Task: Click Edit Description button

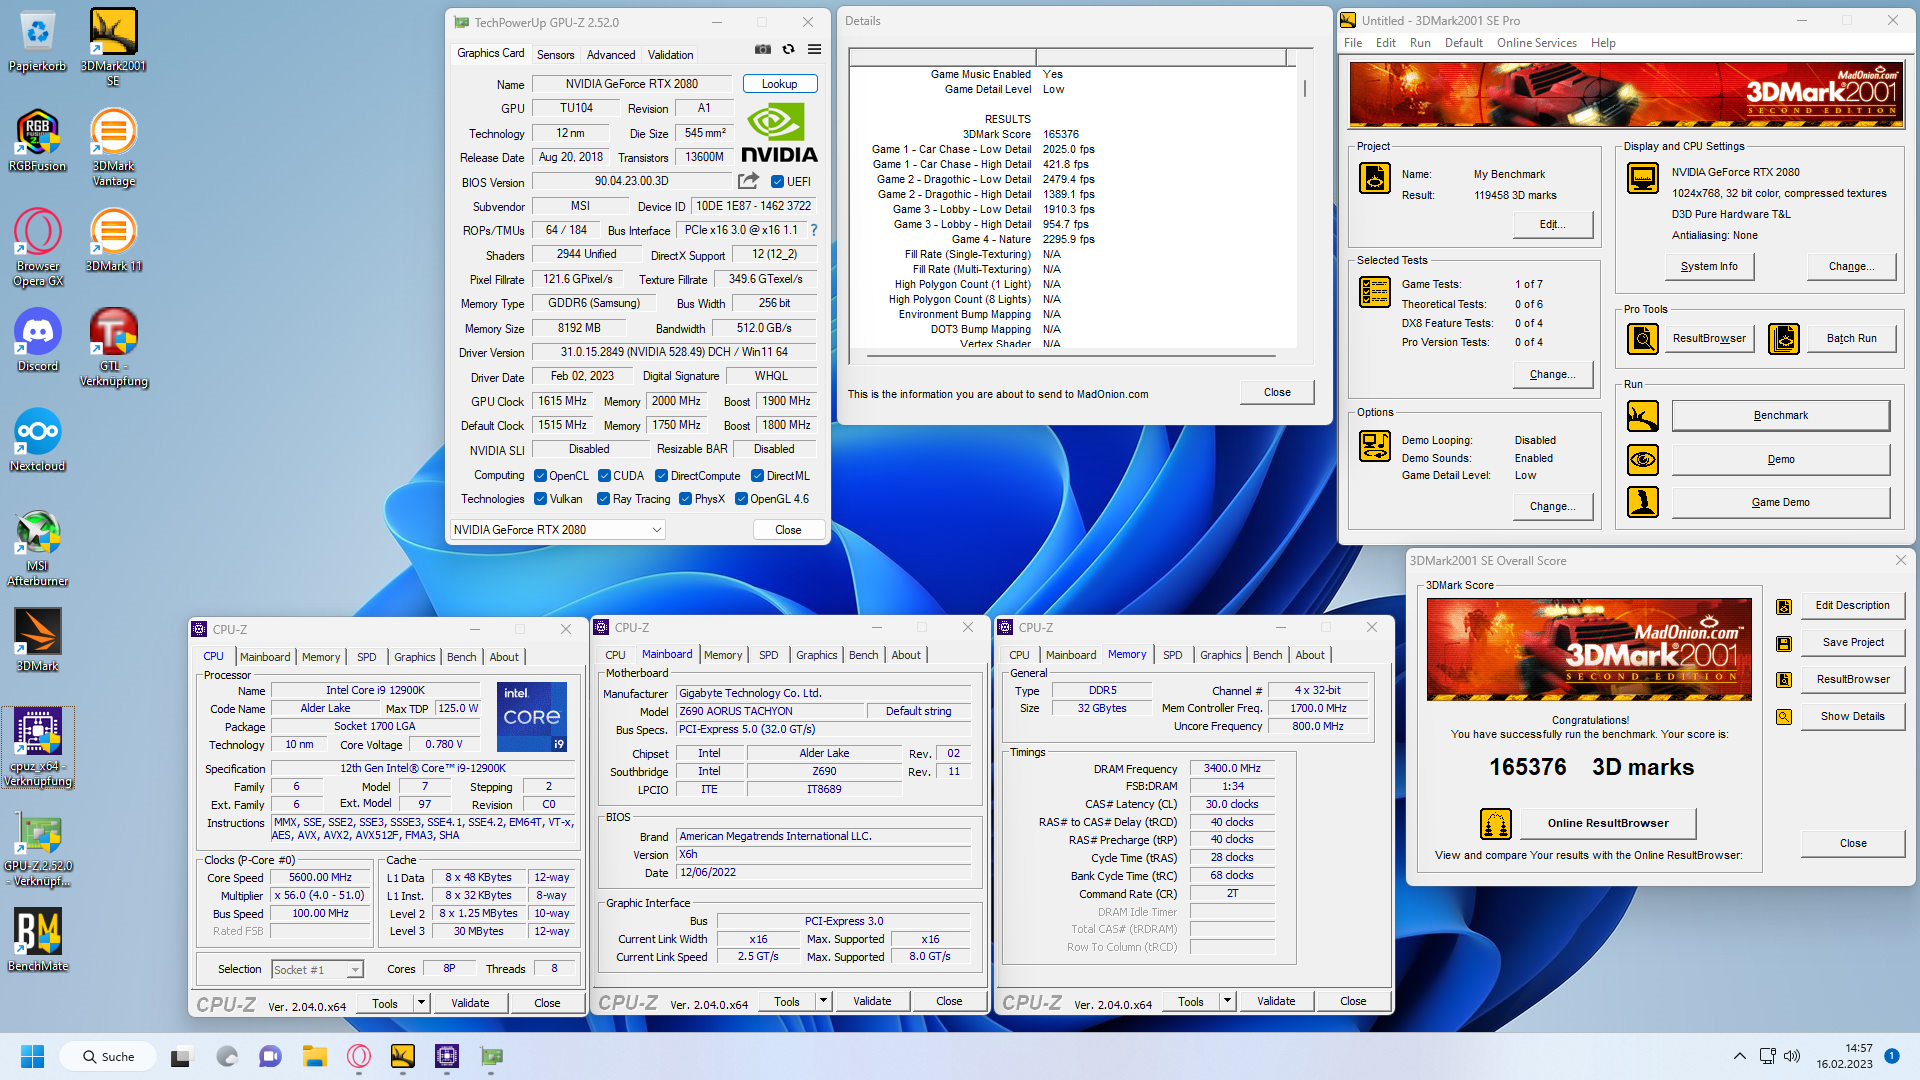Action: click(1853, 606)
